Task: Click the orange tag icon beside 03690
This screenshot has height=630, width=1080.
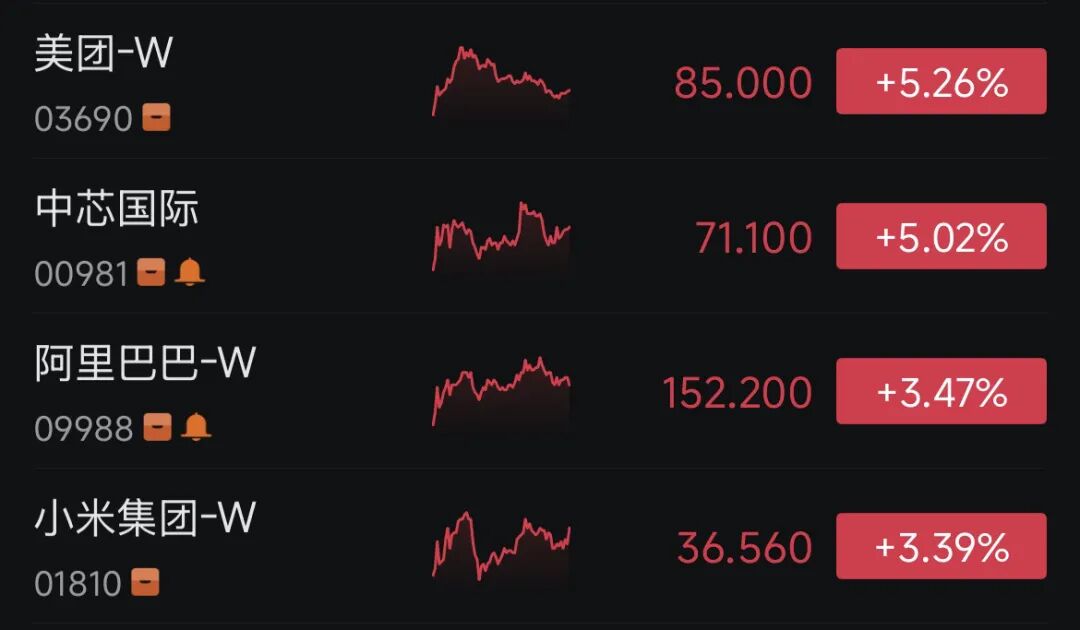Action: click(156, 118)
